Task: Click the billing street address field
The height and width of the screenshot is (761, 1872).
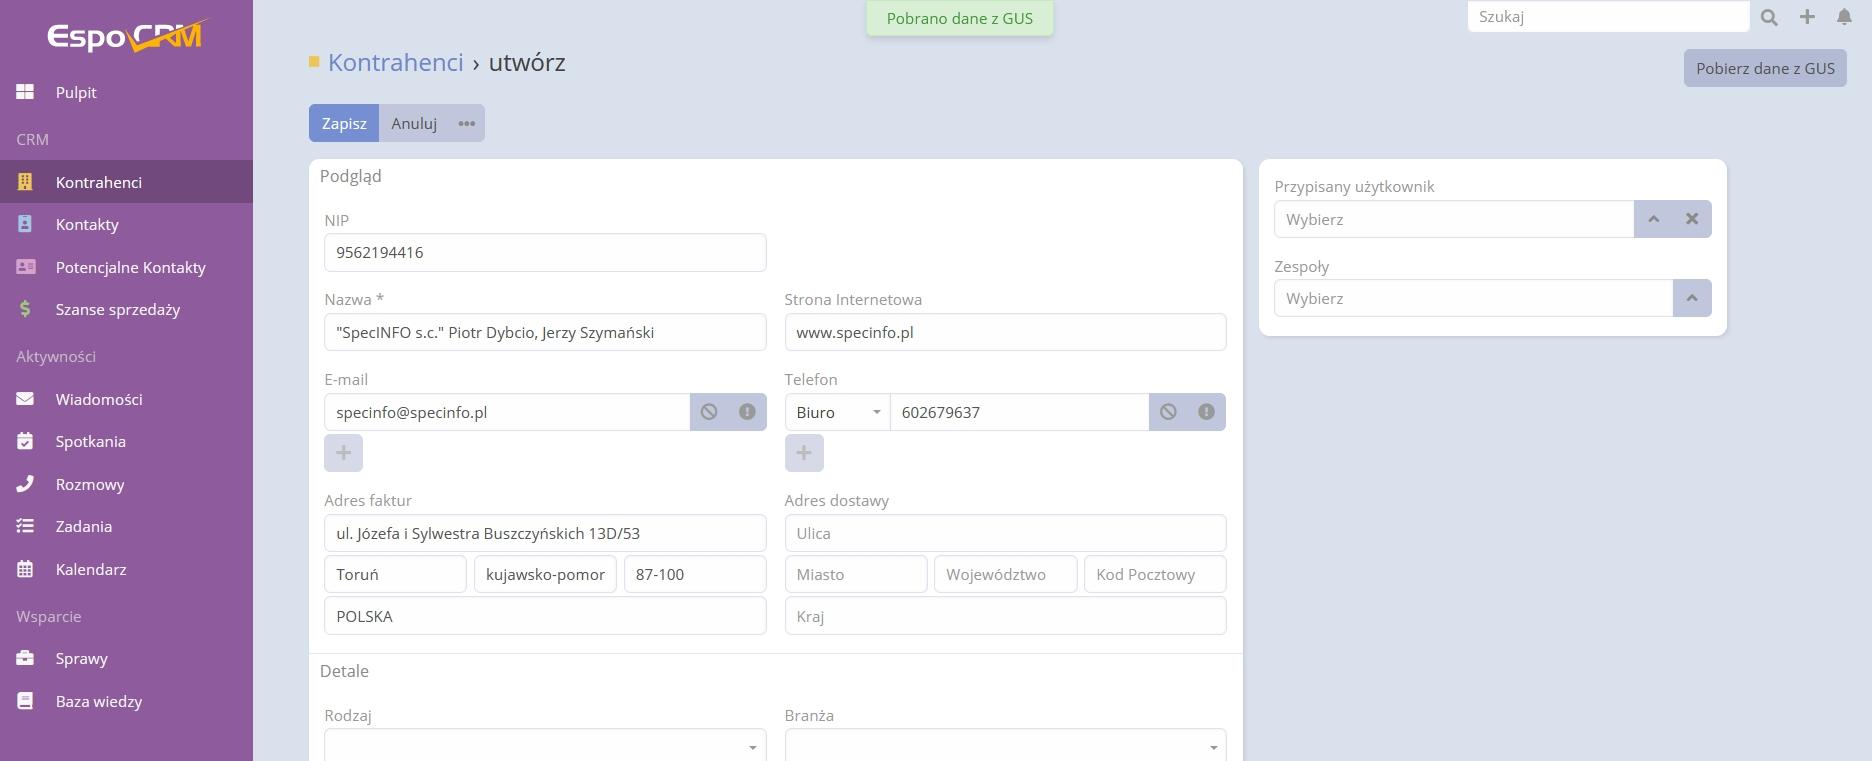Action: tap(545, 533)
